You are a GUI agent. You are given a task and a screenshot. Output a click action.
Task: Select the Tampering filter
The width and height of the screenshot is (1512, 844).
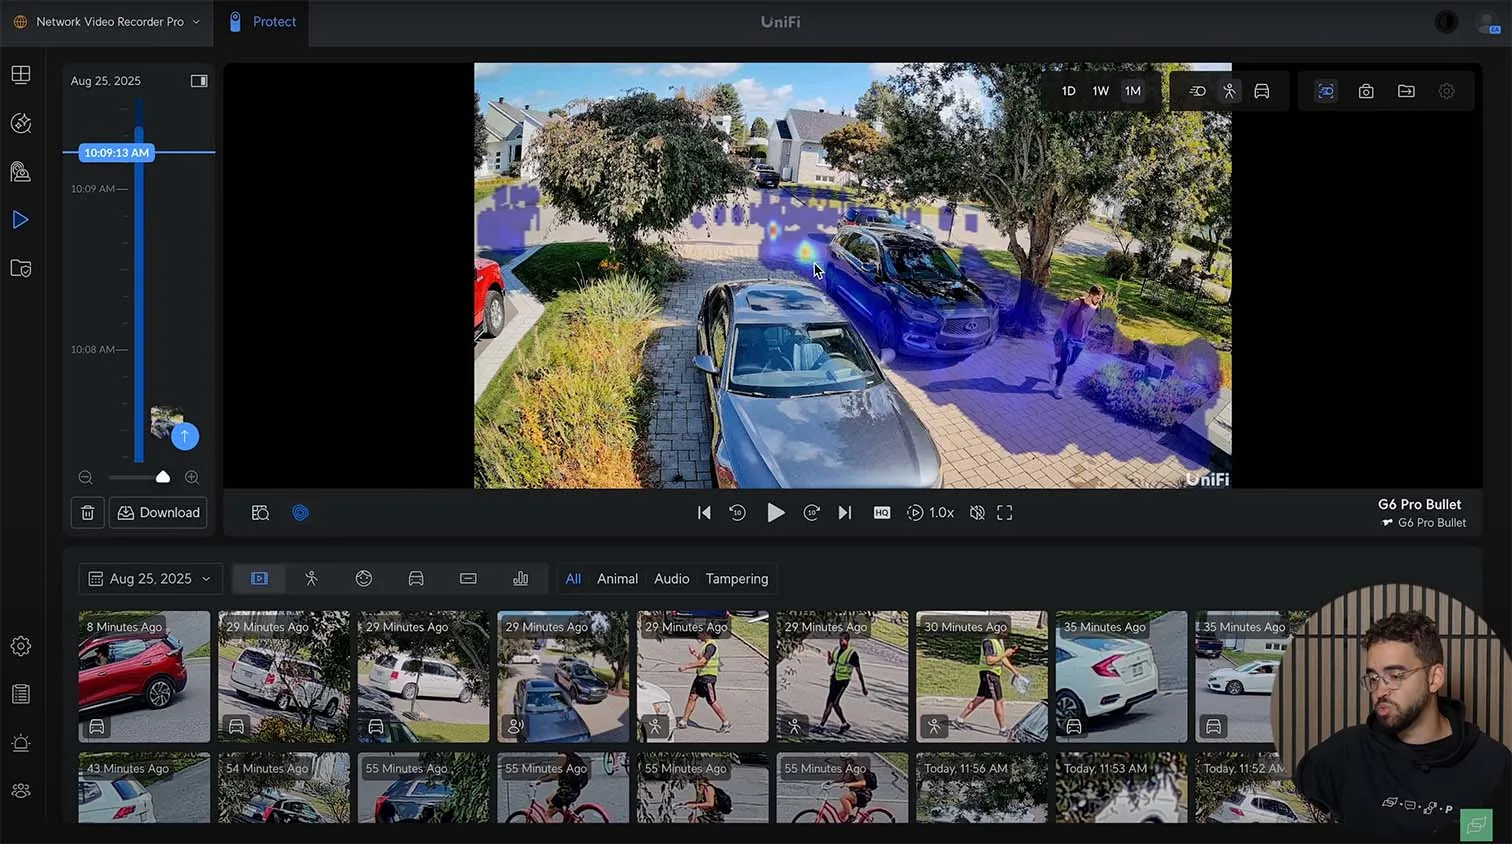tap(737, 579)
